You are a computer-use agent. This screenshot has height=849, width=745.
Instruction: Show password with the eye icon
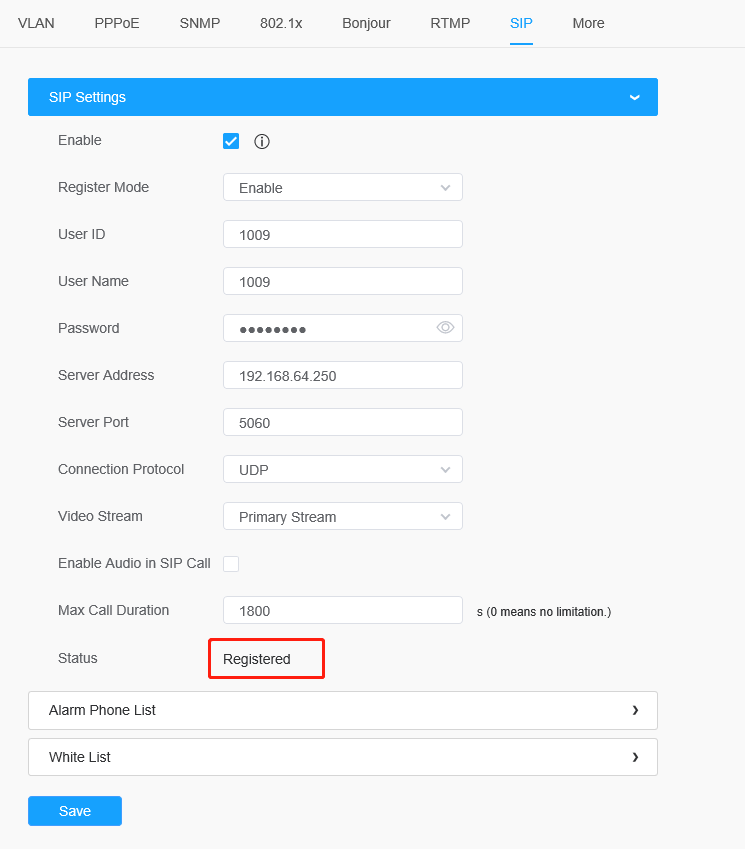445,328
